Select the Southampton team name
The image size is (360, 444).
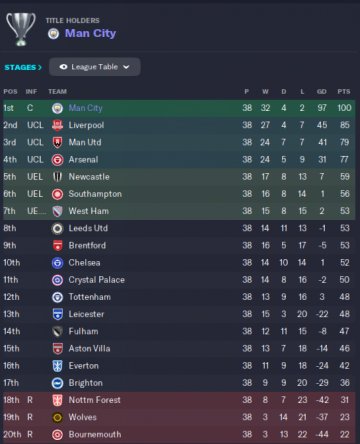(x=95, y=194)
